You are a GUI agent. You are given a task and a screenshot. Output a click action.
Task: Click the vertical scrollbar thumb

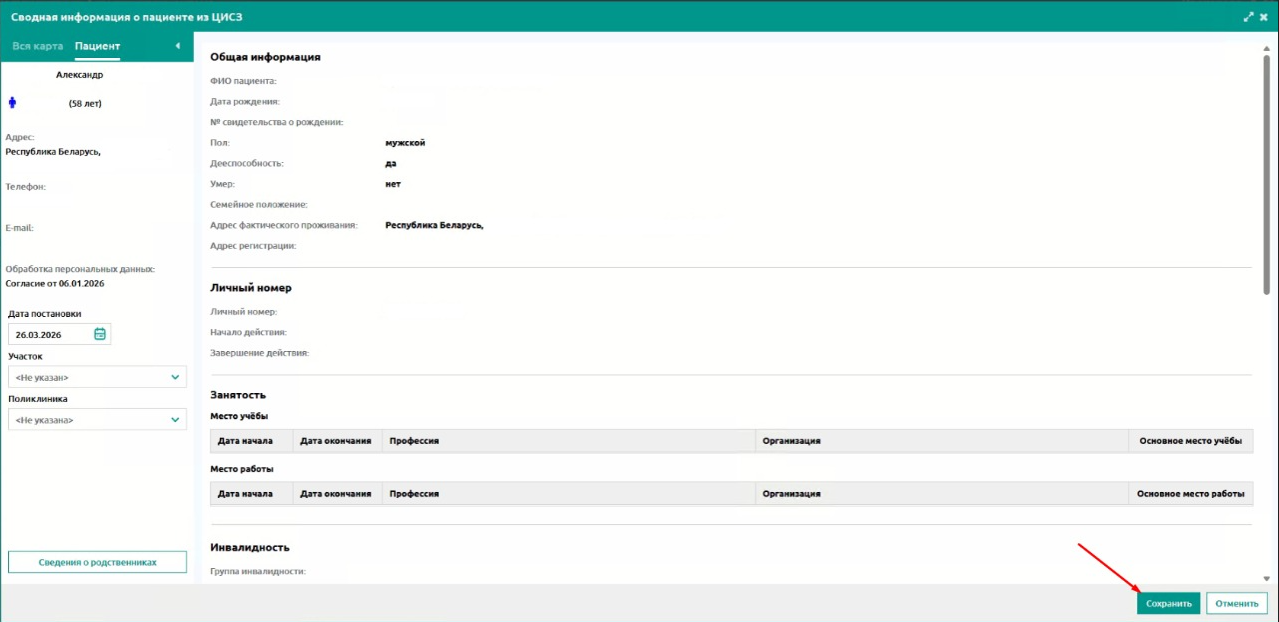1267,173
